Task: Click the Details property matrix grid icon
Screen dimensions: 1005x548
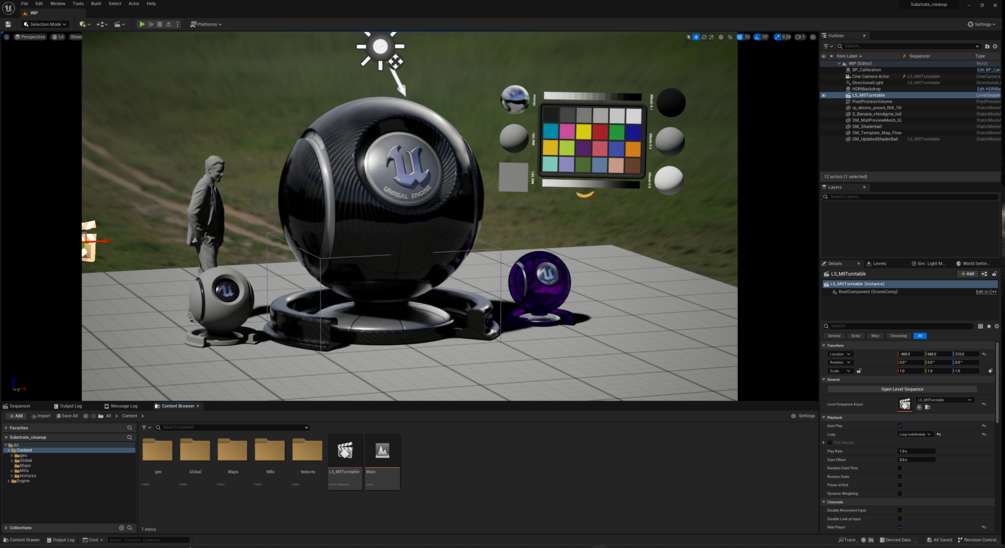Action: click(x=981, y=326)
